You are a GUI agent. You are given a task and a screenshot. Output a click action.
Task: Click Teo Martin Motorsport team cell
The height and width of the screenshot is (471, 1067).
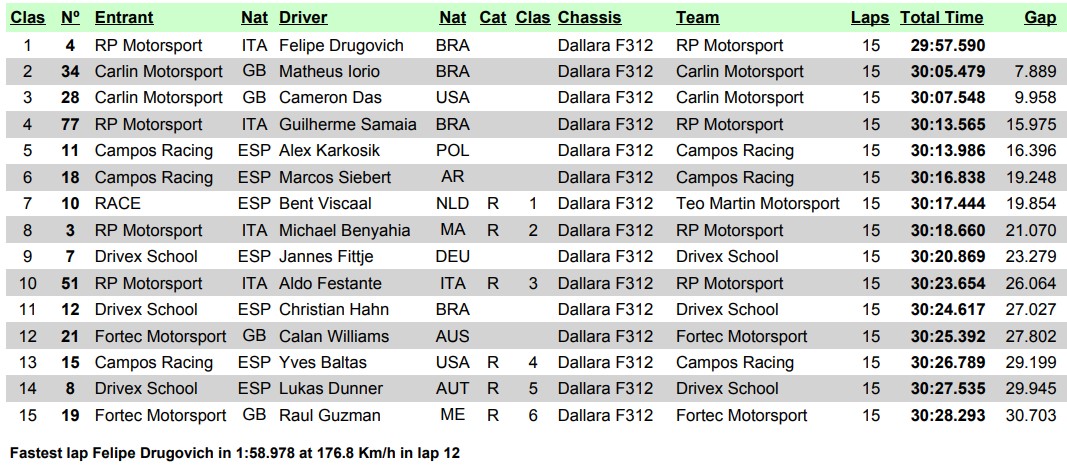[757, 204]
